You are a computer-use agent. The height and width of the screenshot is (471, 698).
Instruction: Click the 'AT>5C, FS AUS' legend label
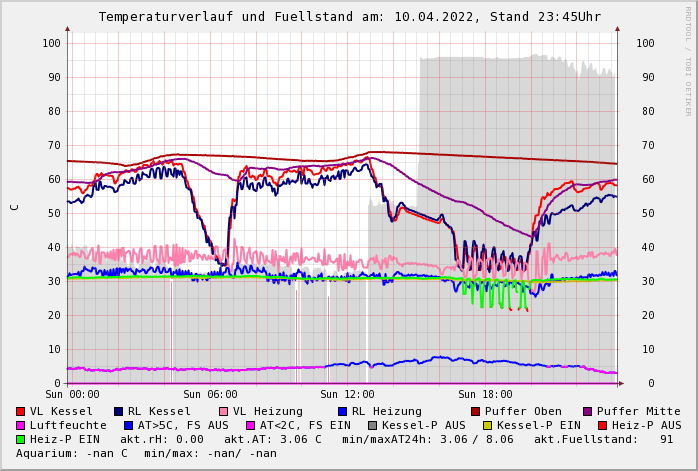click(x=183, y=425)
